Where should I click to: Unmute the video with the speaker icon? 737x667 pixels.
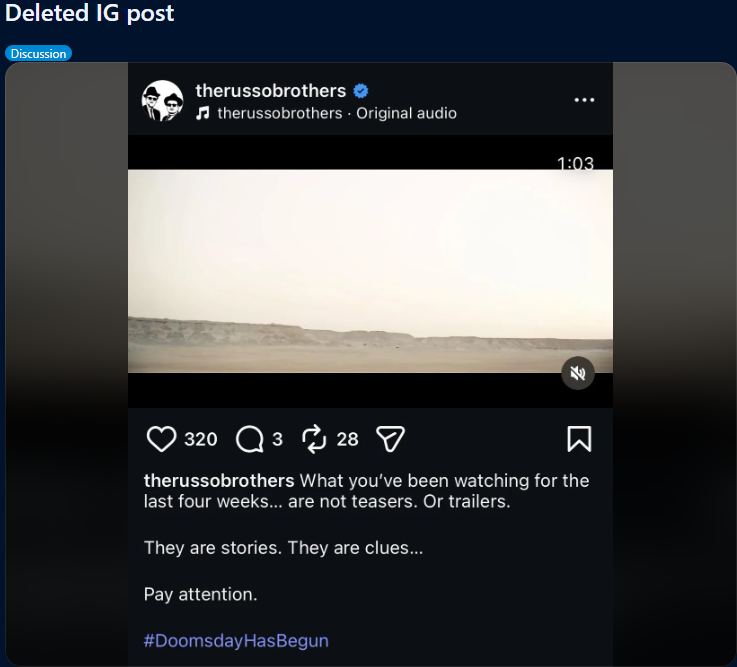[577, 373]
